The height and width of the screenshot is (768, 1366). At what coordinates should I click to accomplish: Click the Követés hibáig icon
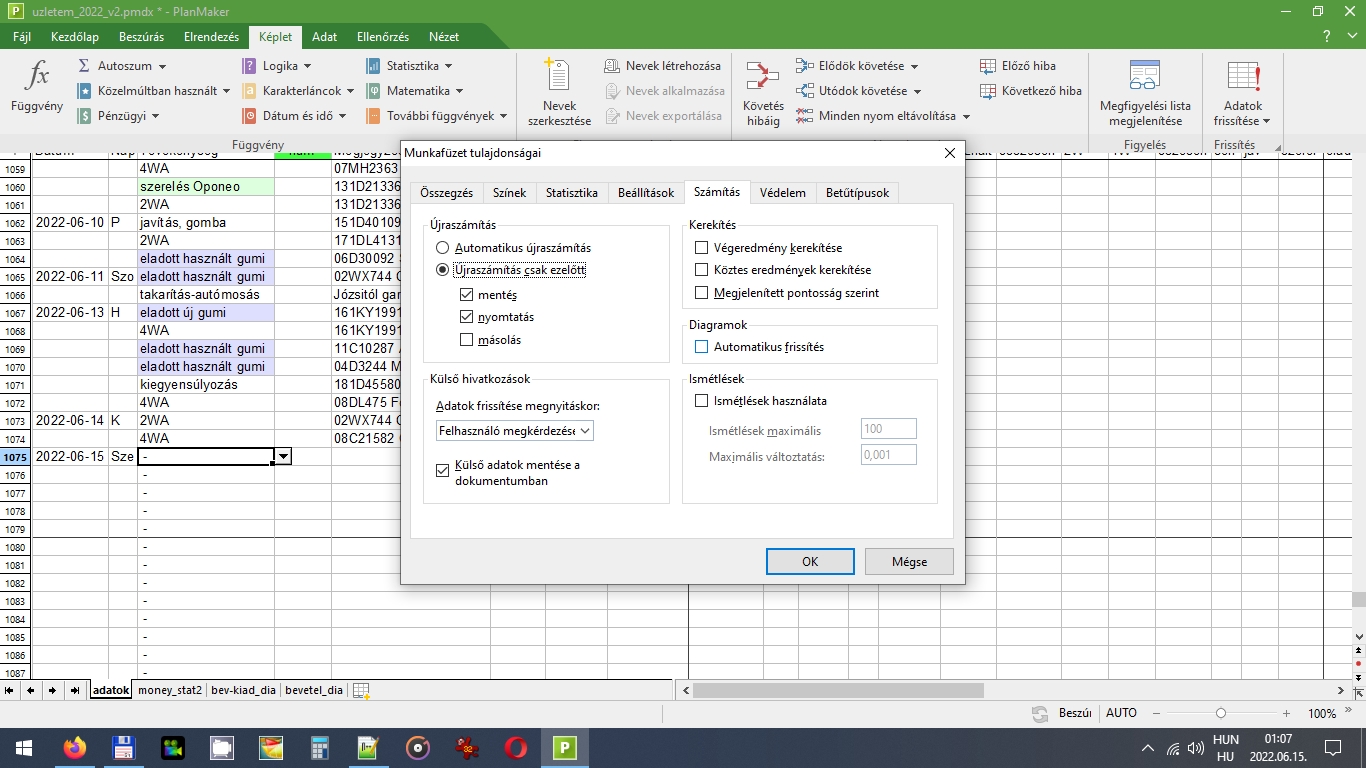[x=763, y=78]
